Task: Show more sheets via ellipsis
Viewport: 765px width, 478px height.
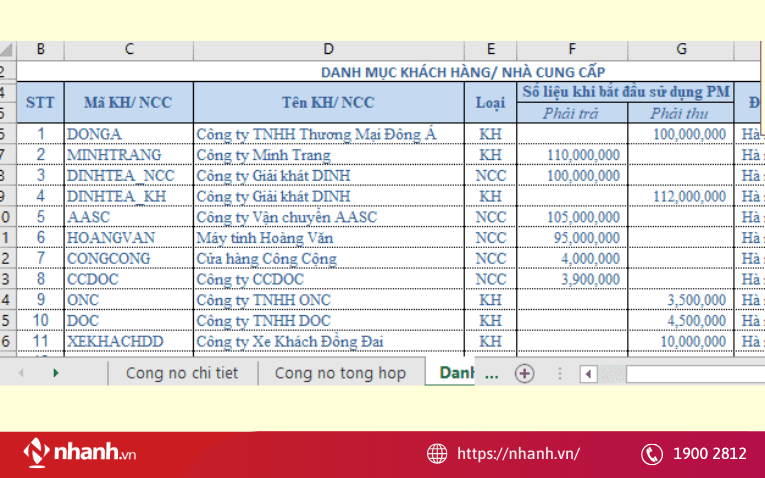Action: (491, 375)
